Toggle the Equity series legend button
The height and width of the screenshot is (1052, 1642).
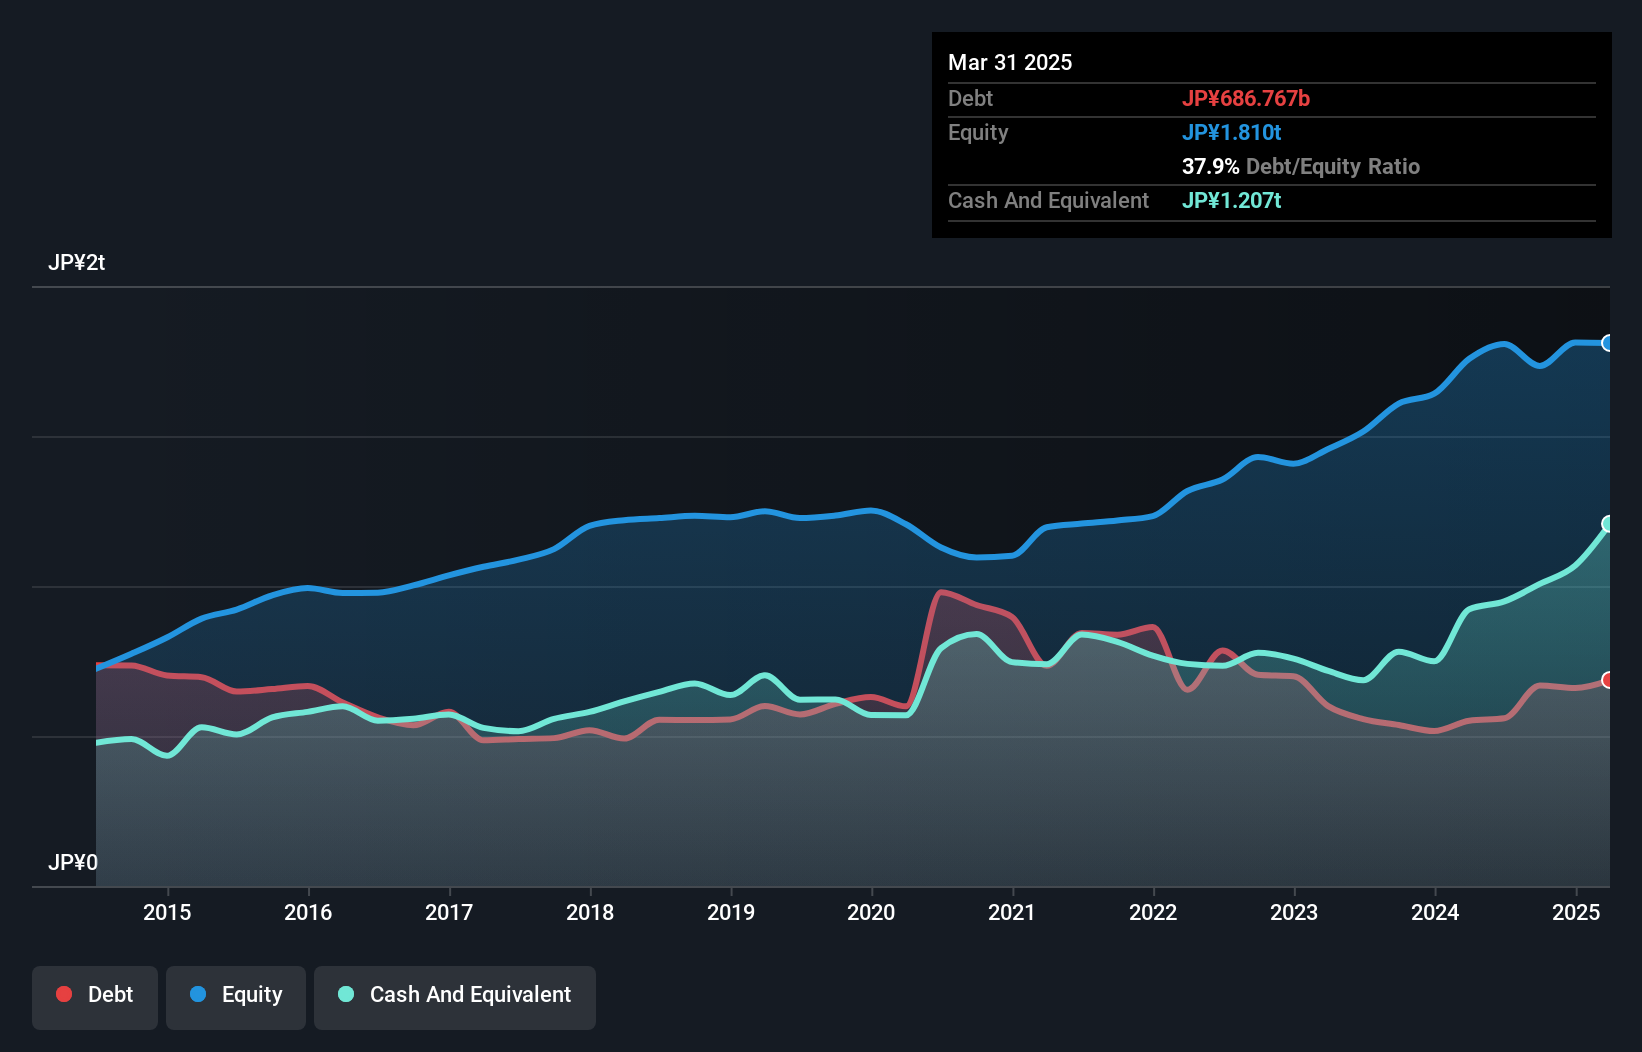[x=236, y=997]
